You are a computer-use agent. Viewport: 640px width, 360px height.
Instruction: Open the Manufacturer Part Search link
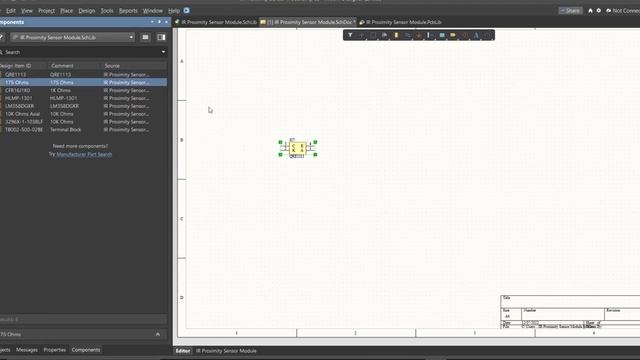click(x=84, y=154)
